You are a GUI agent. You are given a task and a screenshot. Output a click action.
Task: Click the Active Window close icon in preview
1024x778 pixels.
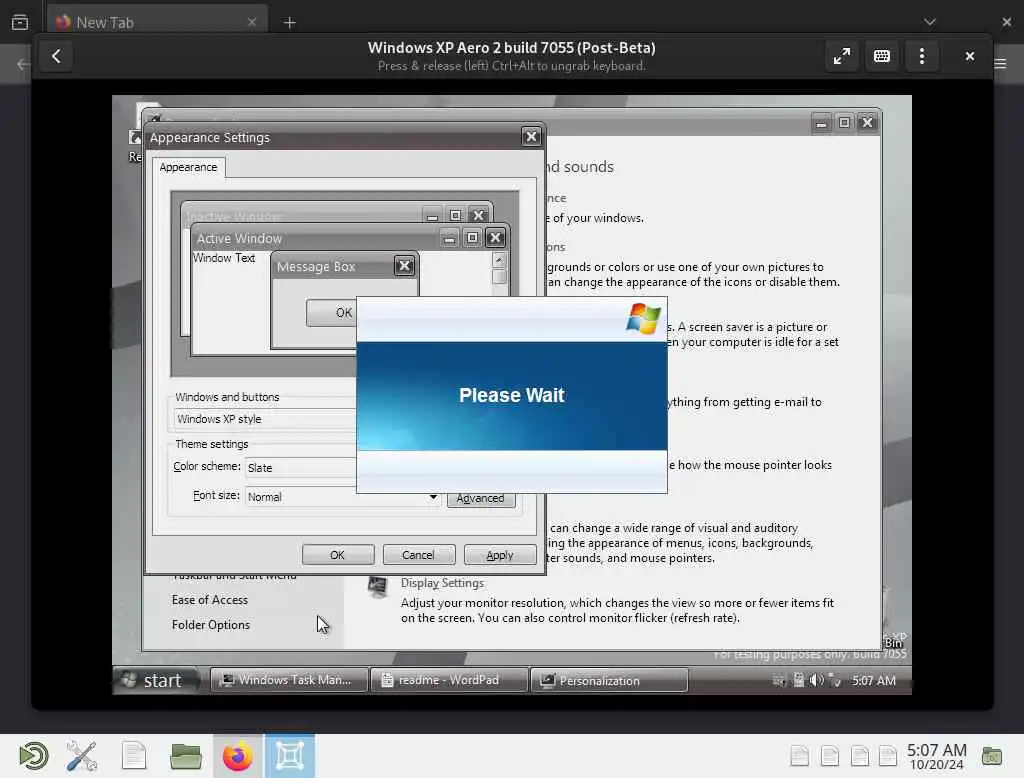[x=495, y=238]
